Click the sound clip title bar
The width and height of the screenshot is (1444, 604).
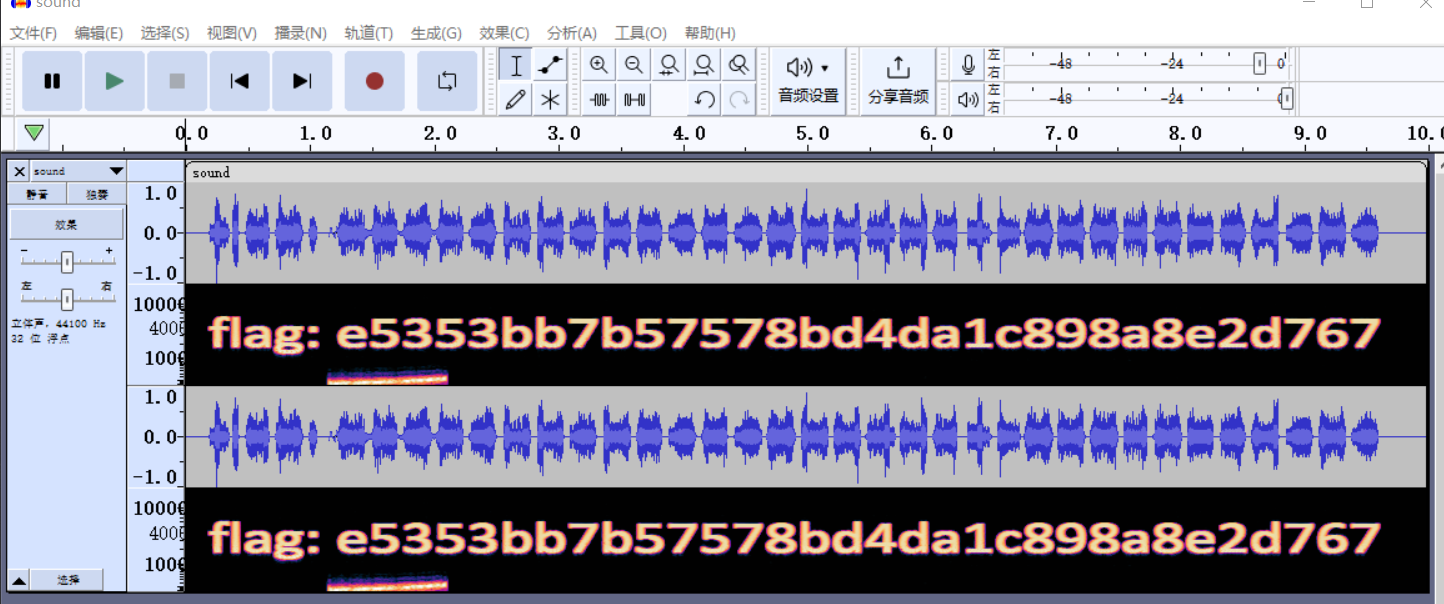(806, 172)
